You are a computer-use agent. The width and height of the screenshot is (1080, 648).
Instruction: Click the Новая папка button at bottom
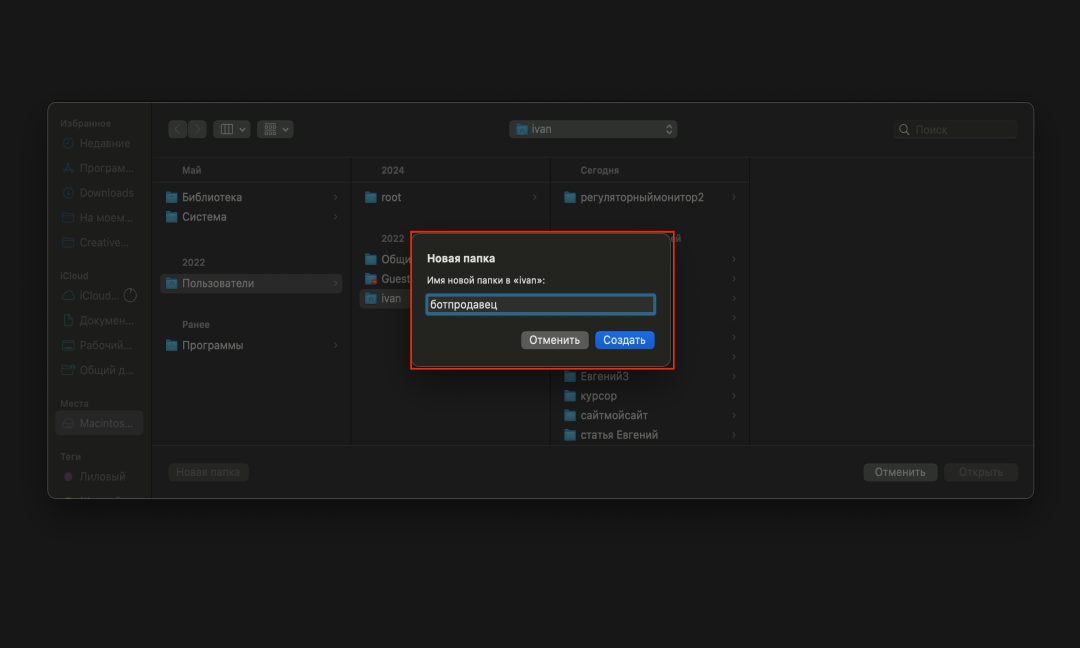[x=208, y=472]
